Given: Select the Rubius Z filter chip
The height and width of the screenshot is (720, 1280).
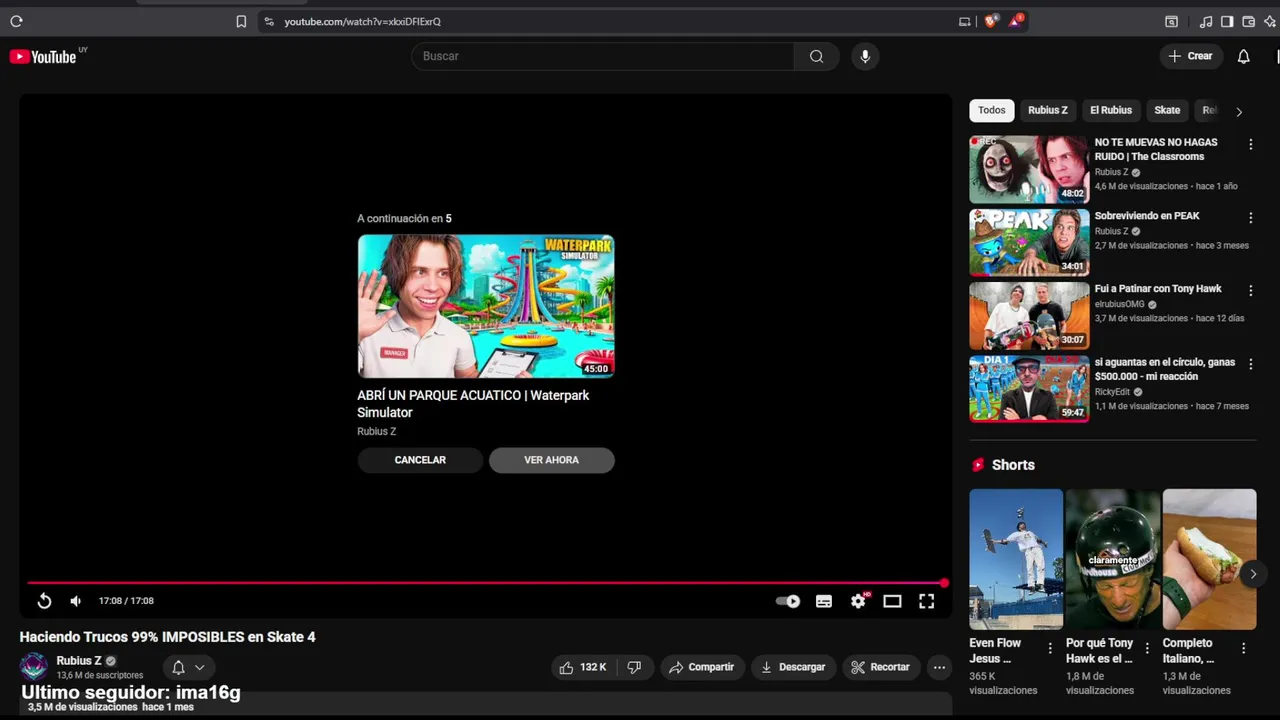Looking at the screenshot, I should coord(1048,110).
